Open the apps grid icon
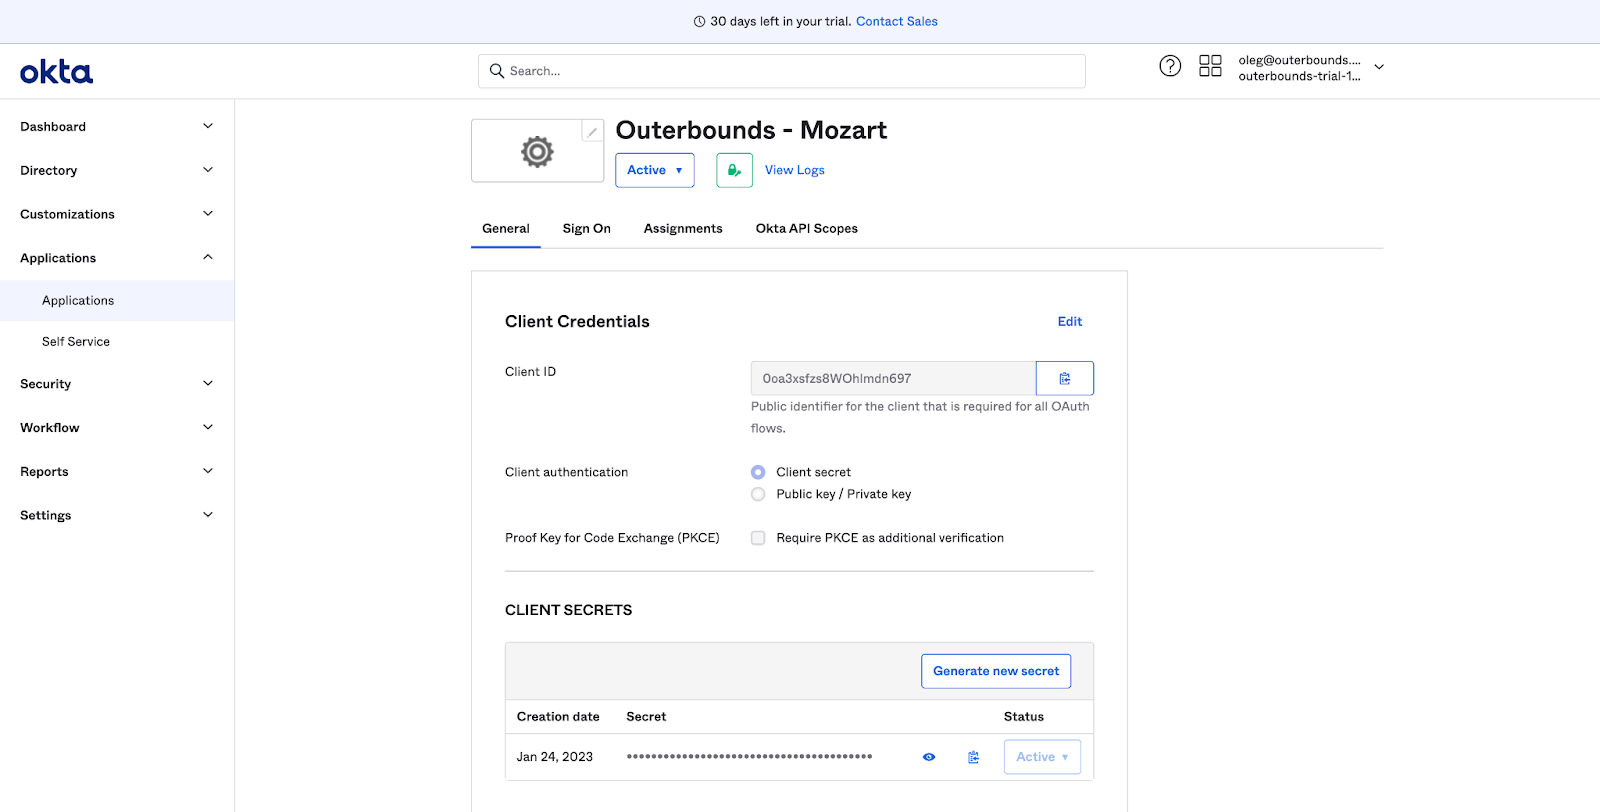The height and width of the screenshot is (812, 1600). click(x=1210, y=66)
